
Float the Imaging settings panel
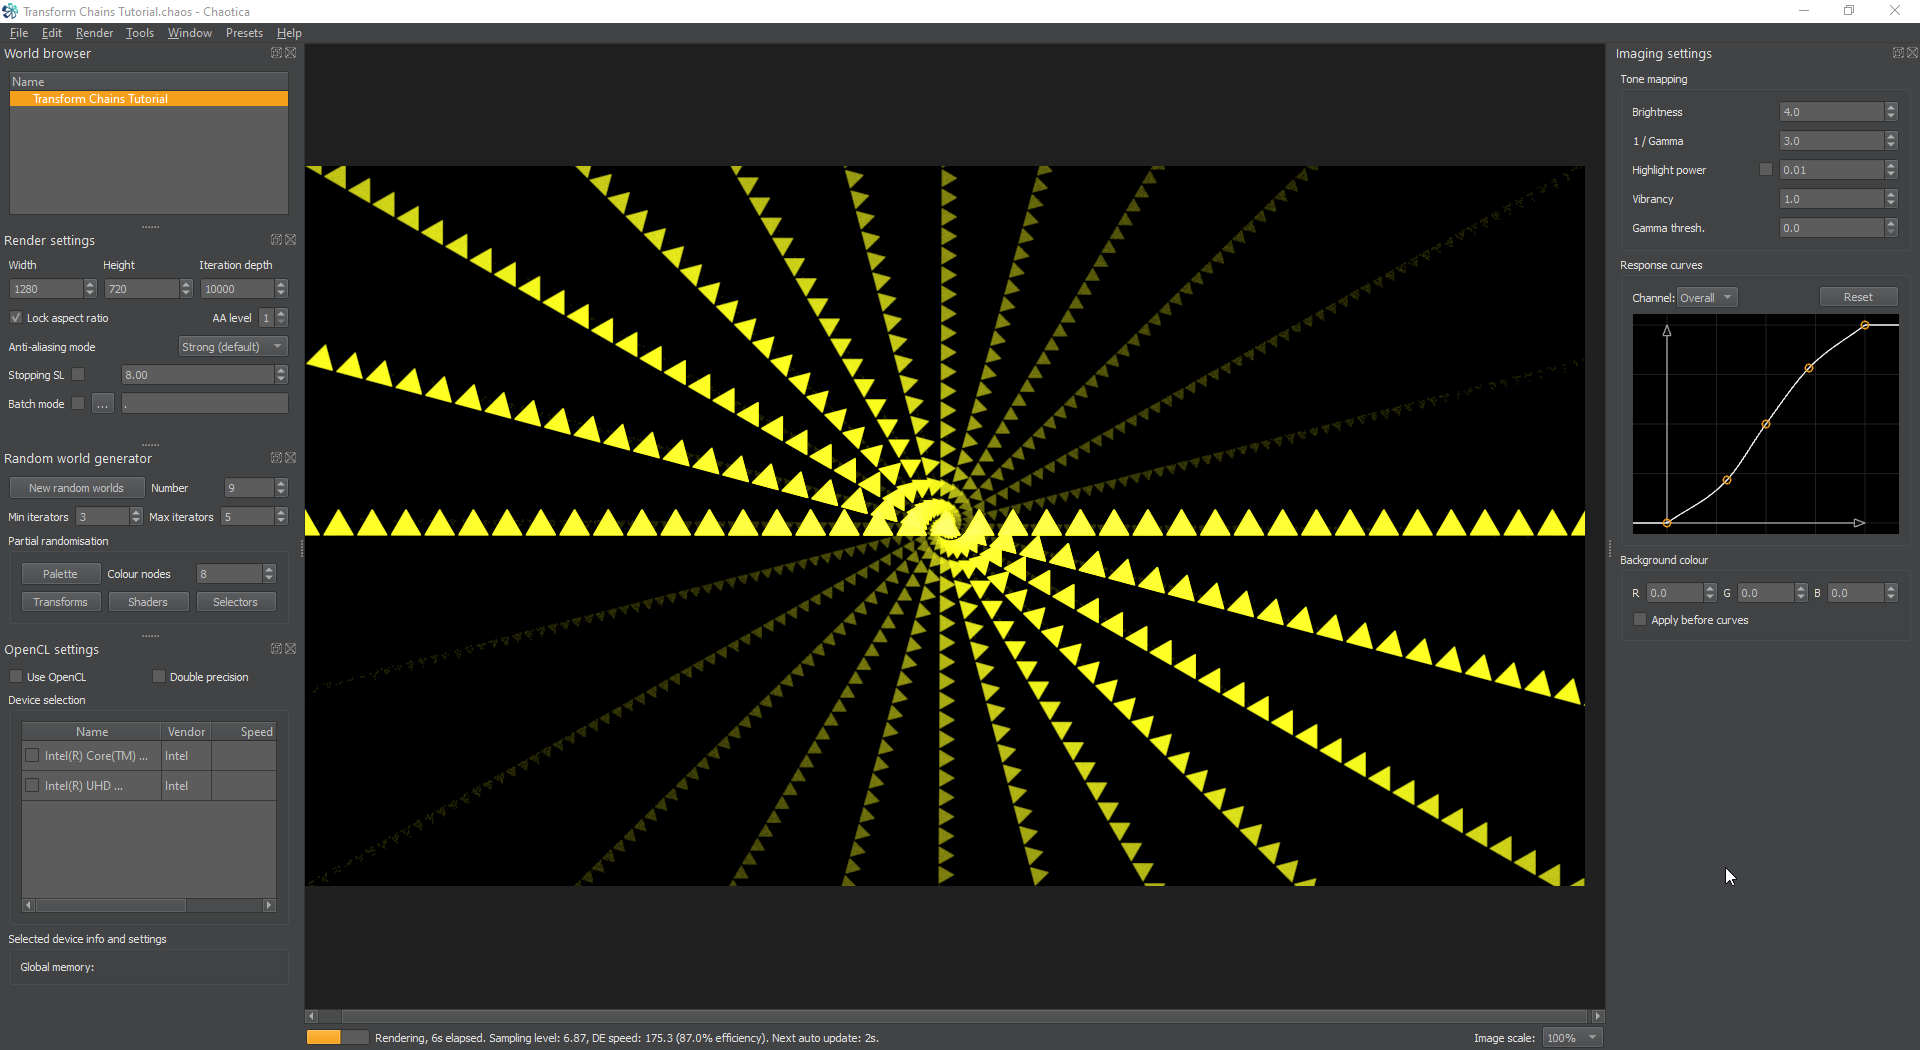pyautogui.click(x=1898, y=53)
